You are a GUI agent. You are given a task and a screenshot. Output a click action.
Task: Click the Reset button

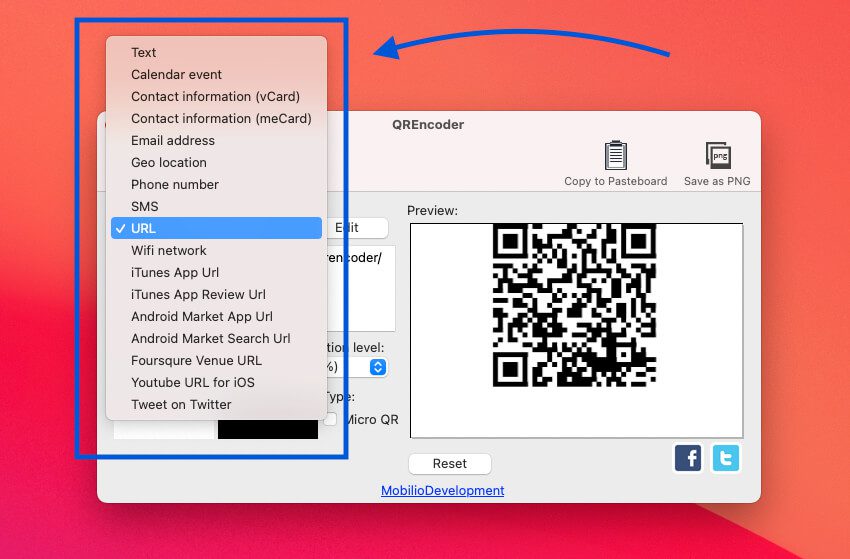(450, 464)
